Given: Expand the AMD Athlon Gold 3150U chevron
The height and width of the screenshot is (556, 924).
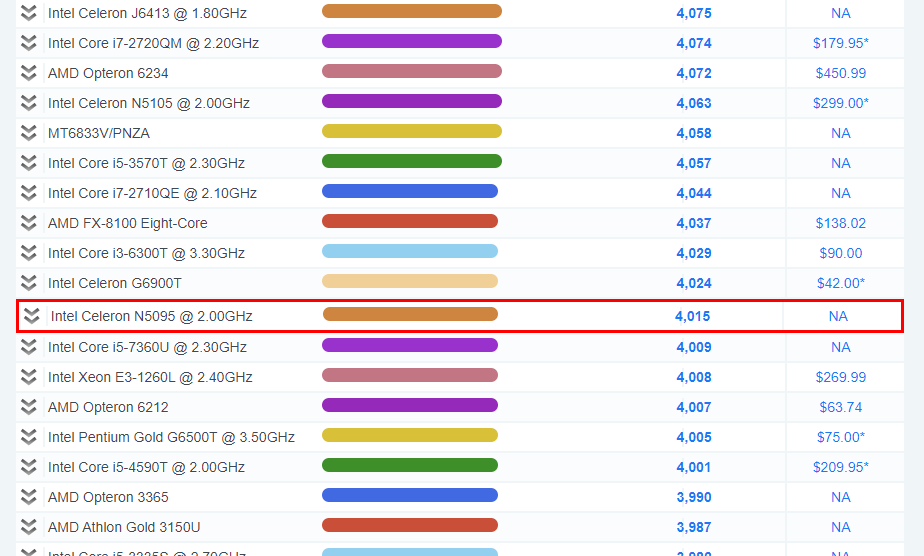Looking at the screenshot, I should (28, 527).
